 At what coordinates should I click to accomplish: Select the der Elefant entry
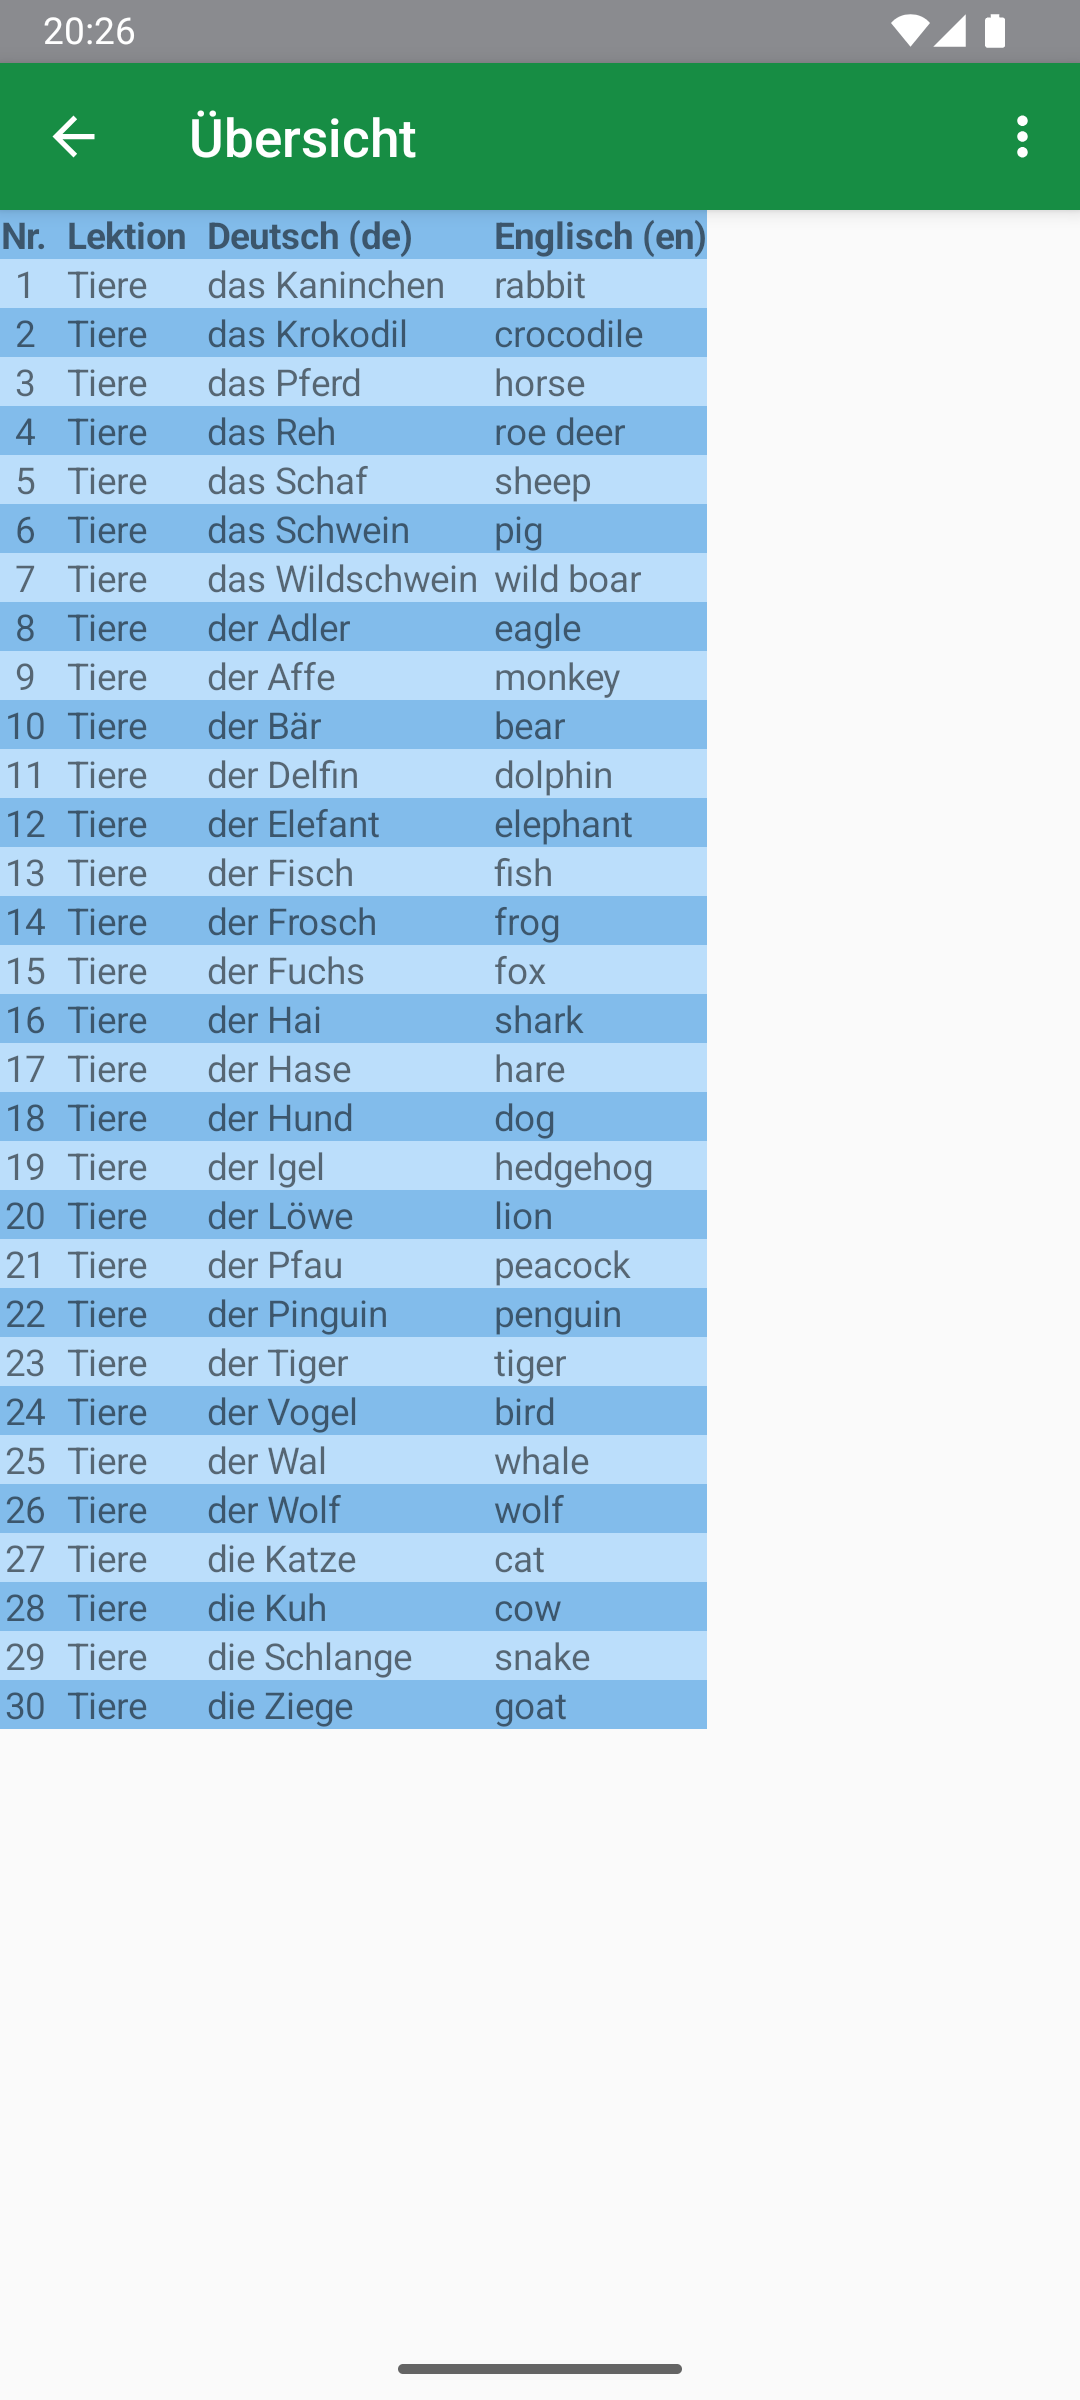[293, 824]
